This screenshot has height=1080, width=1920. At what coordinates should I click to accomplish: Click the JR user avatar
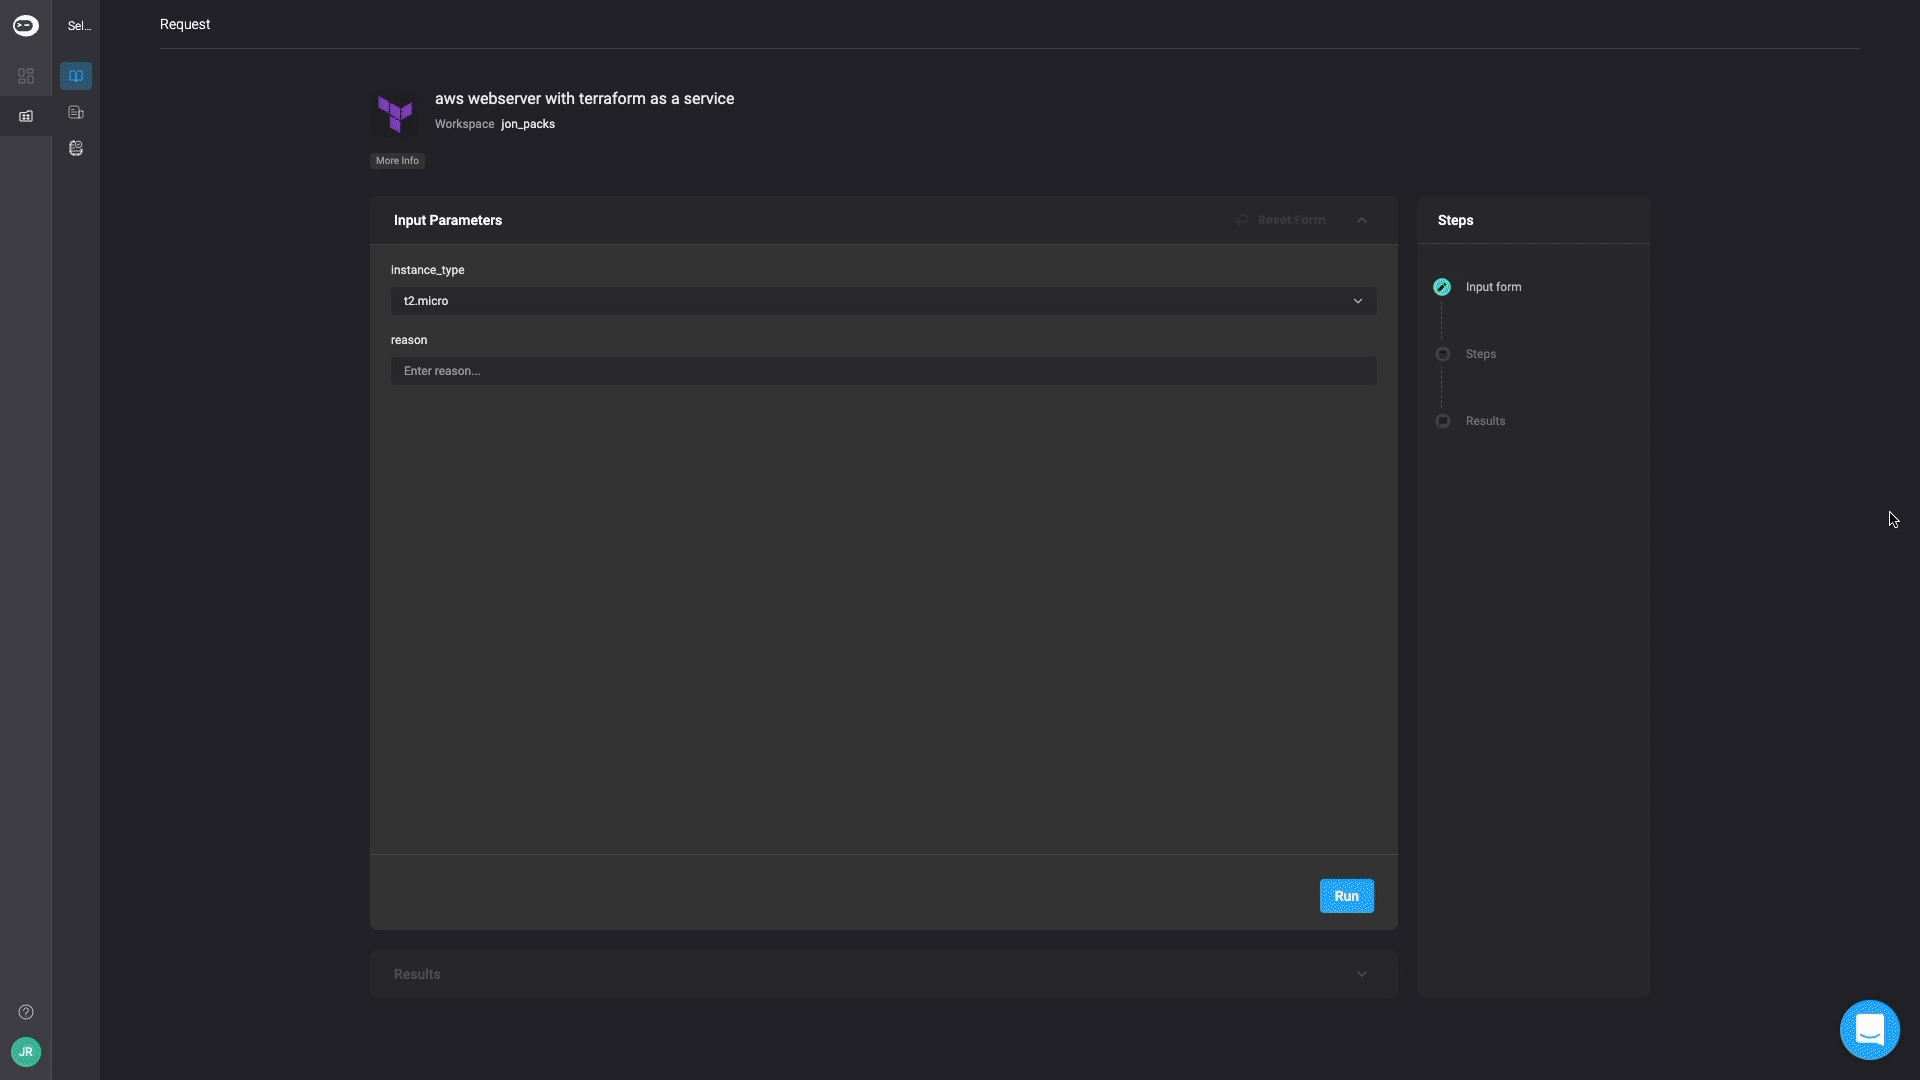click(x=26, y=1051)
